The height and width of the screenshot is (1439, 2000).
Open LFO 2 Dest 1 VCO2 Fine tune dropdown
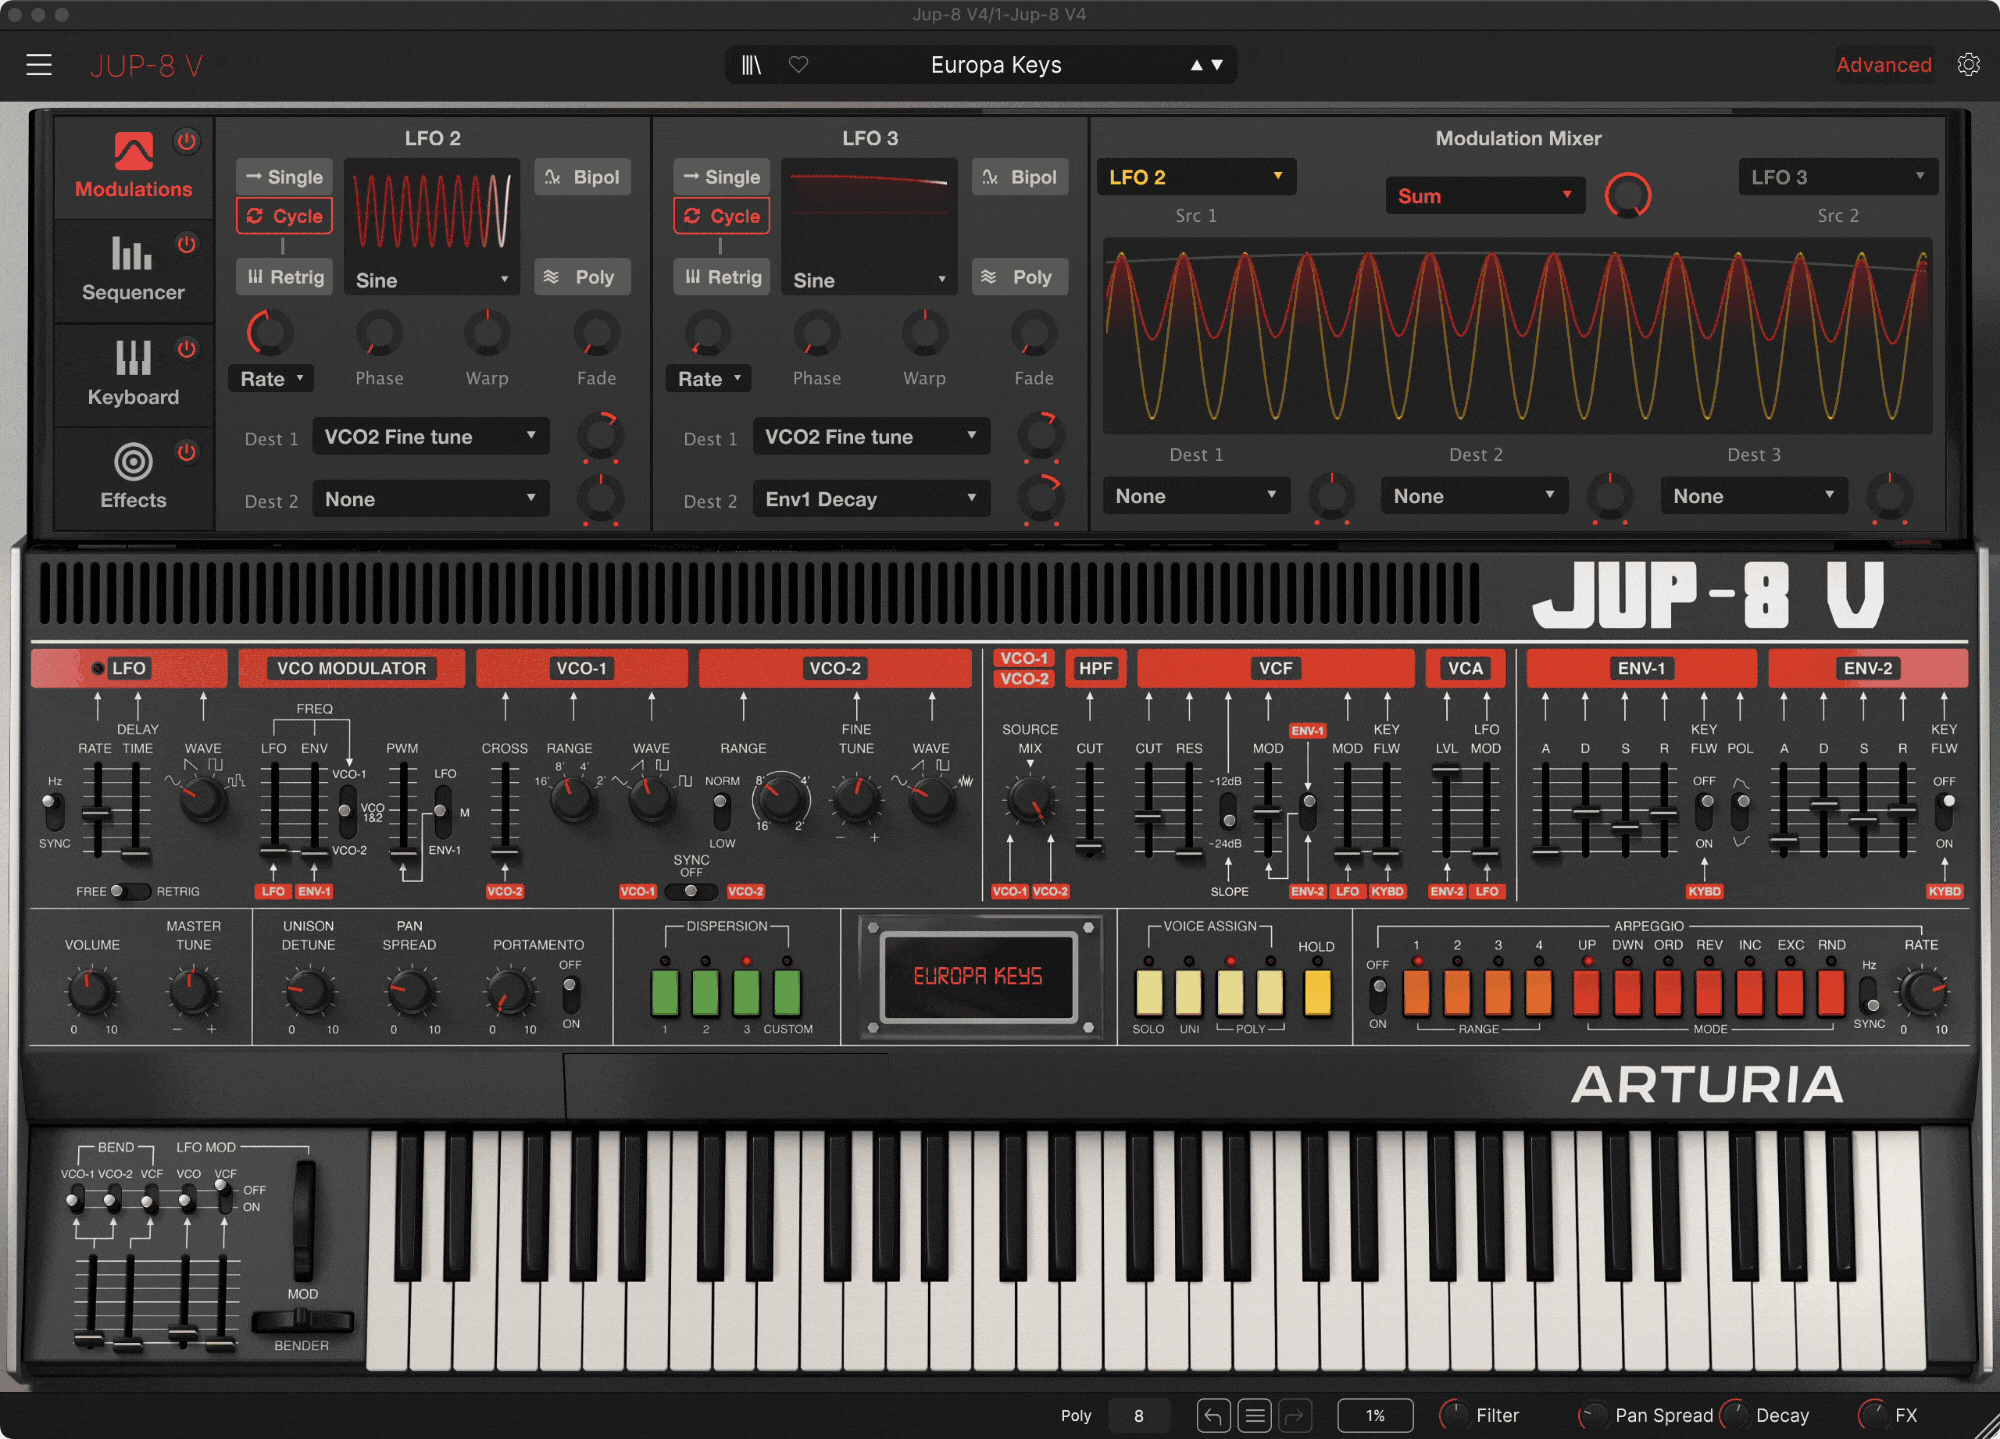[x=431, y=437]
